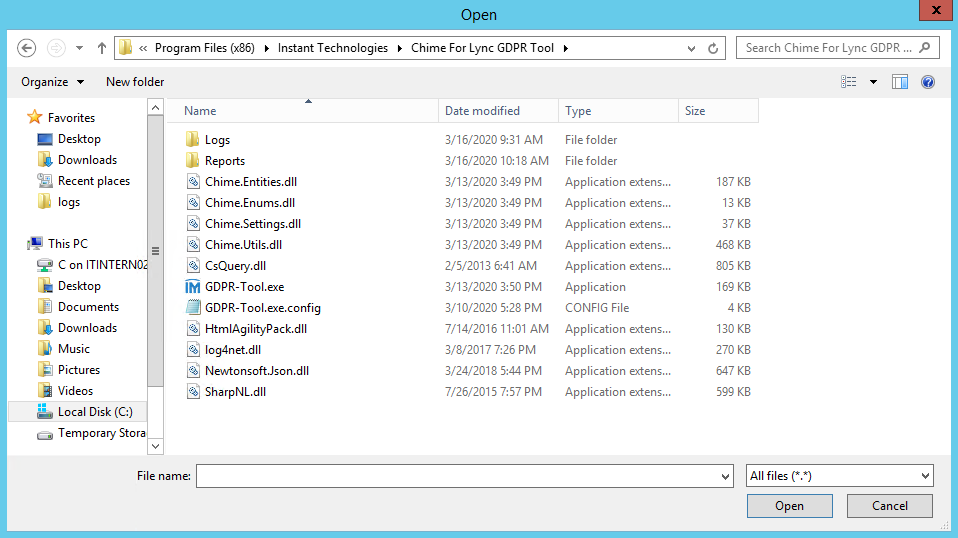This screenshot has width=958, height=538.
Task: Click the Refresh button in address bar
Action: point(713,48)
